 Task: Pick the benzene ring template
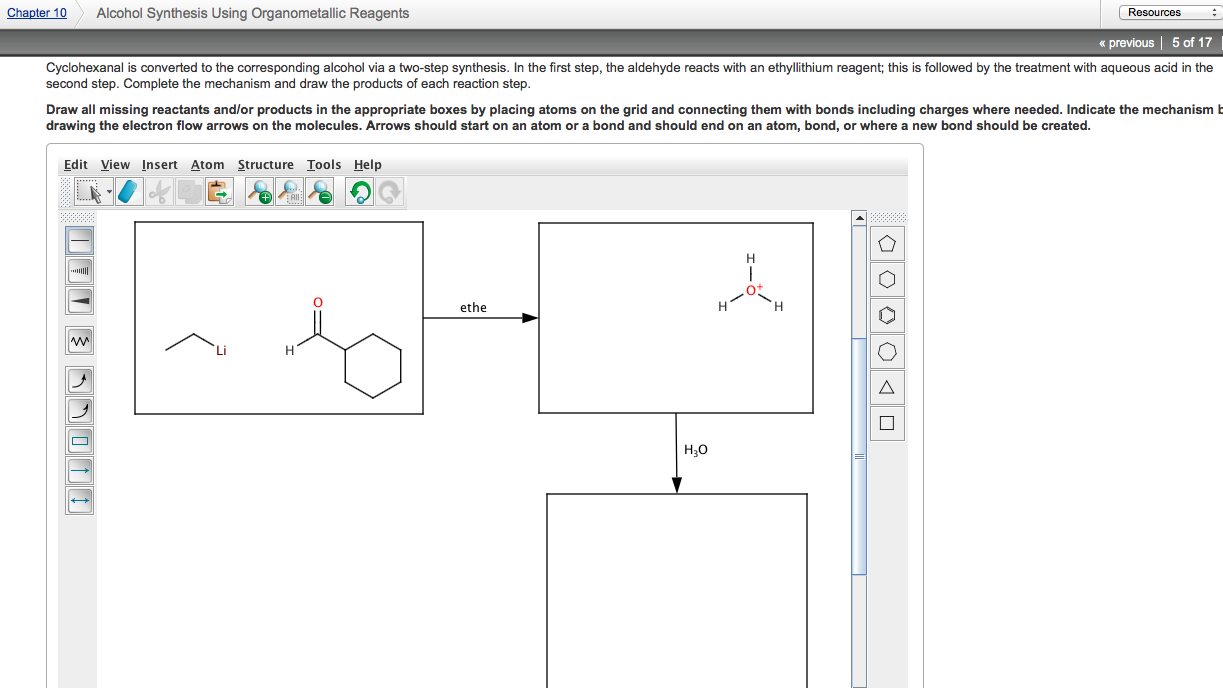click(886, 314)
